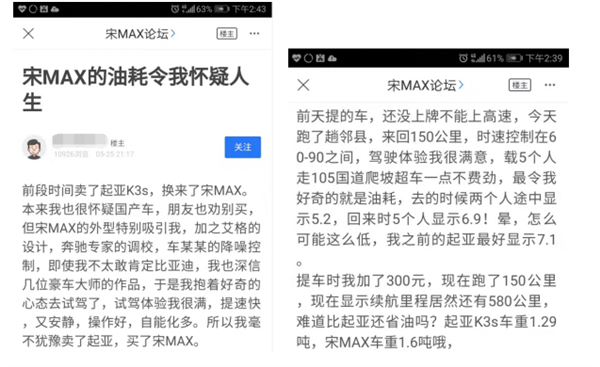Tap the alarm clock icon beside 63%
Viewport: 600px width, 367px height.
[175, 9]
